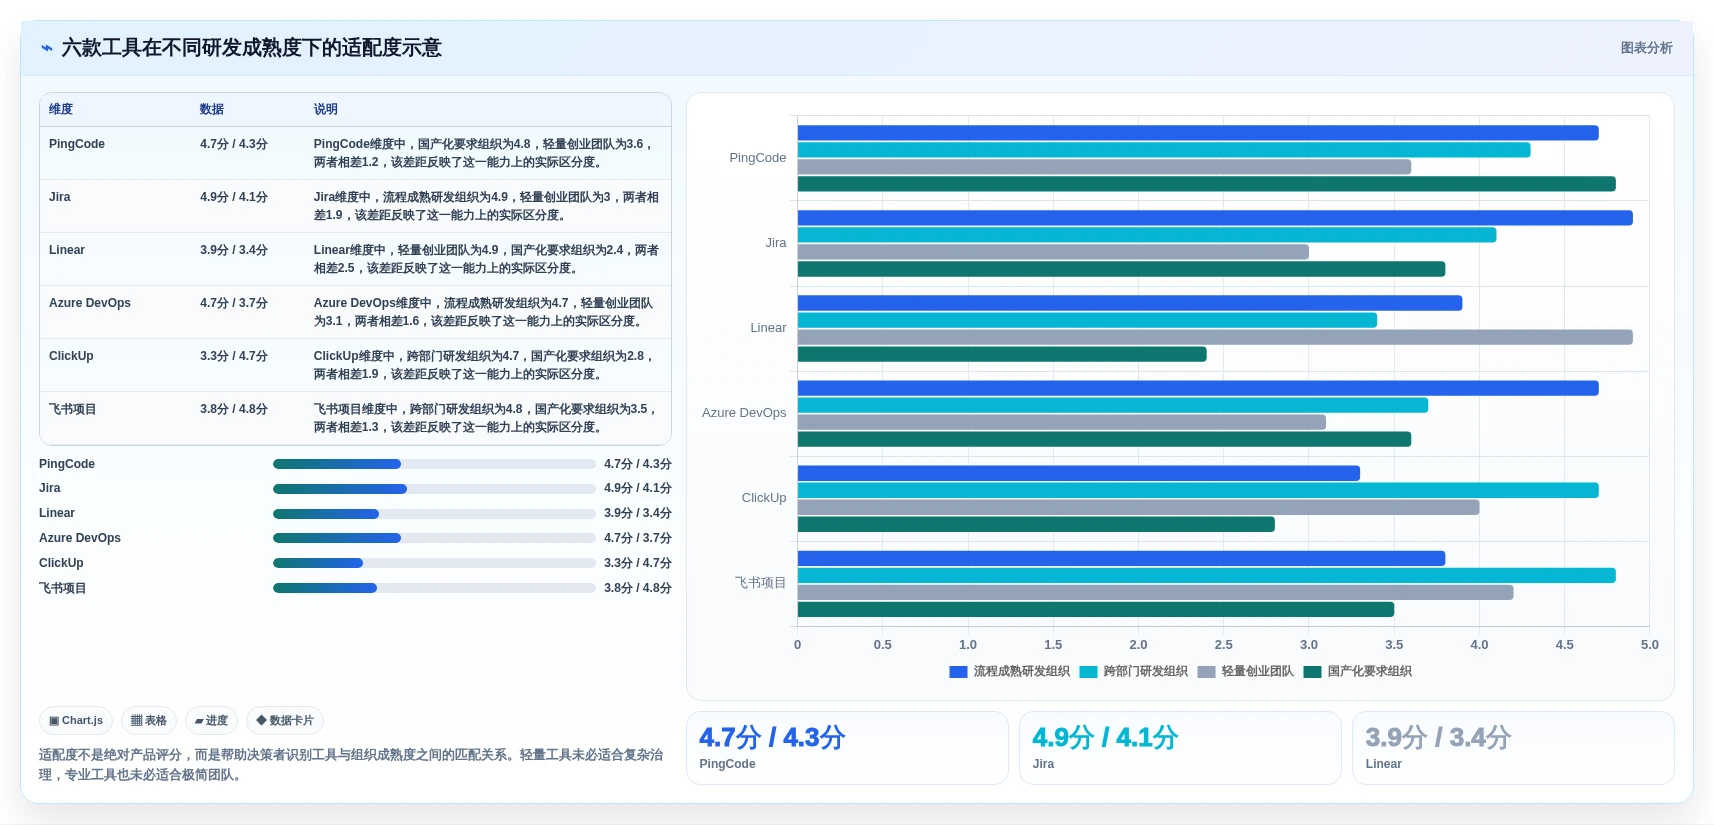
Task: Click the 2.5 tick on the chart x-axis
Action: (x=1223, y=645)
